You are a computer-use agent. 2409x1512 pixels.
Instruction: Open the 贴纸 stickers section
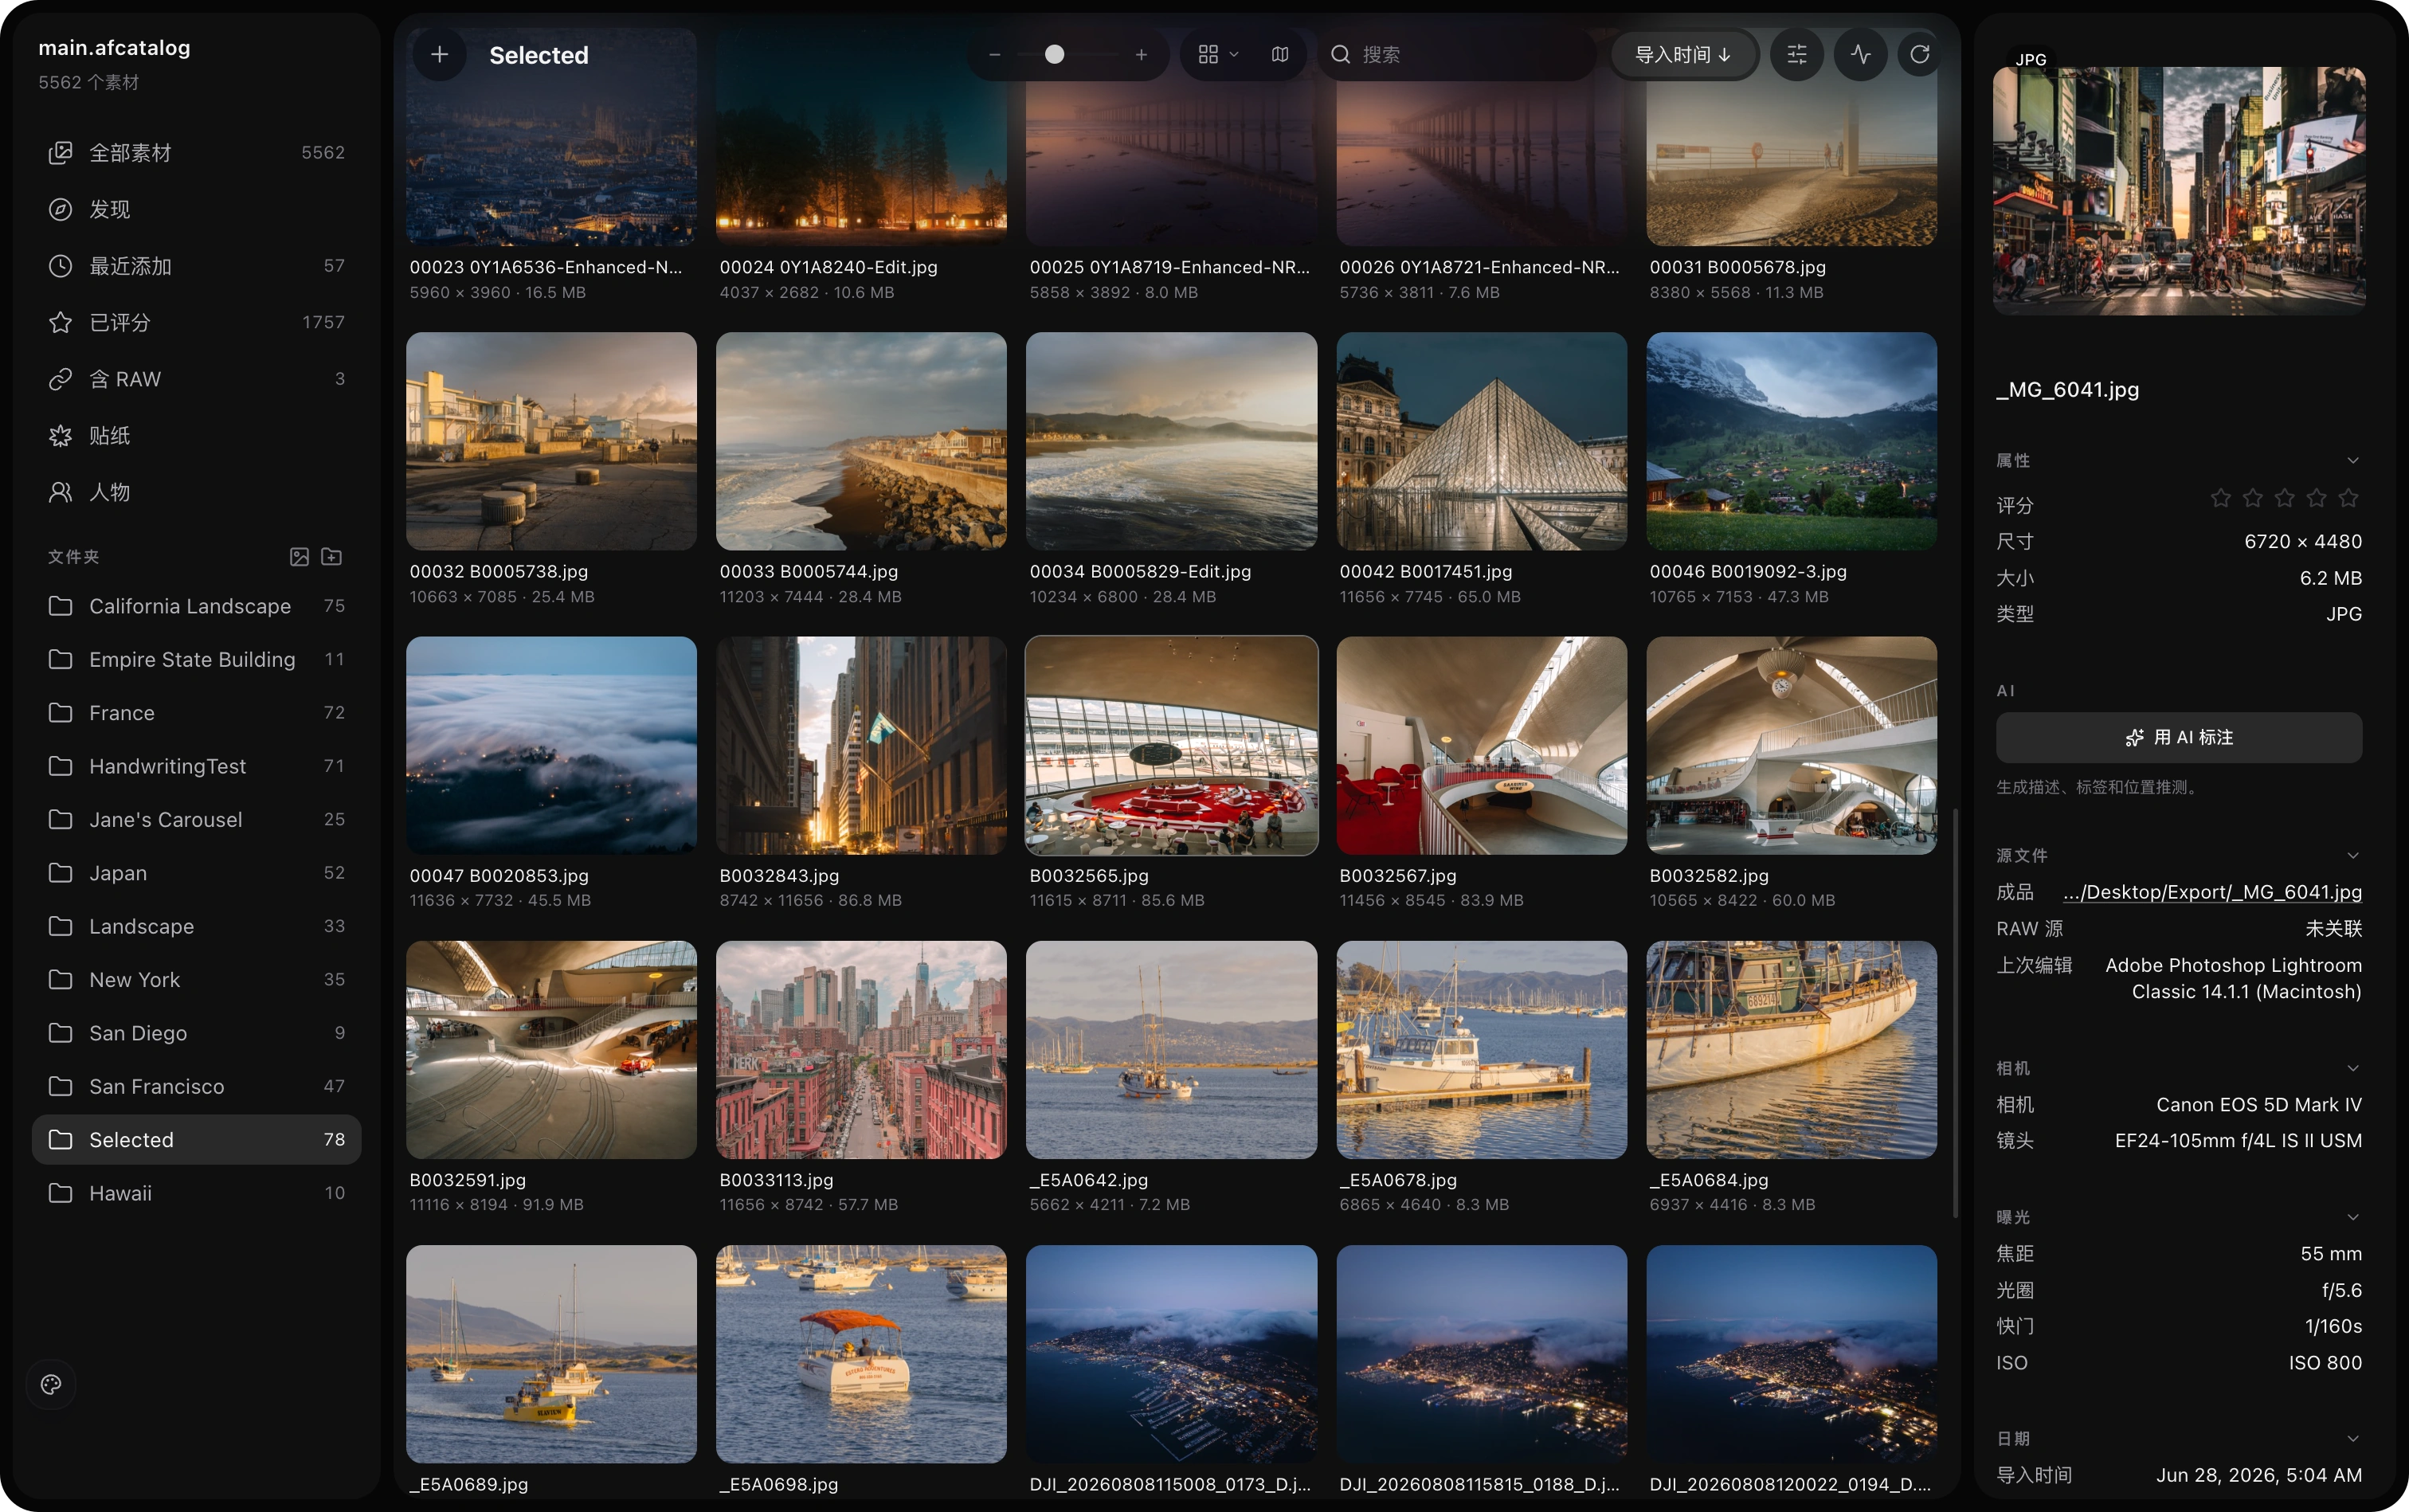[197, 436]
